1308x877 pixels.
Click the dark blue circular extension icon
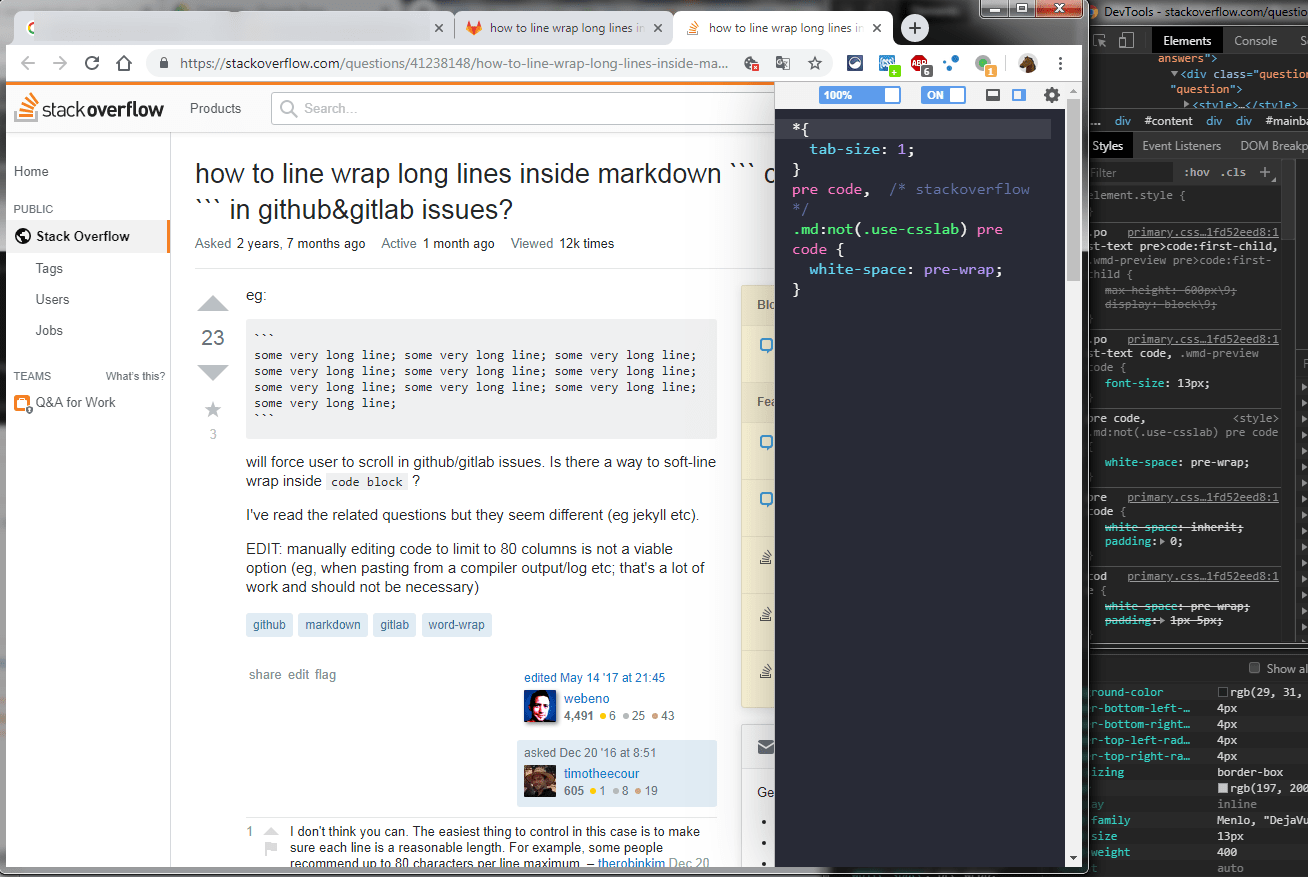(x=855, y=63)
